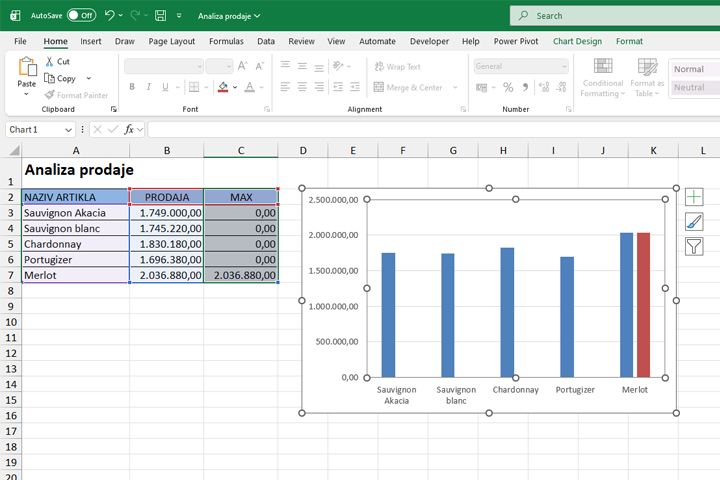Apply the Normal cell style
The height and width of the screenshot is (480, 720).
[x=690, y=69]
